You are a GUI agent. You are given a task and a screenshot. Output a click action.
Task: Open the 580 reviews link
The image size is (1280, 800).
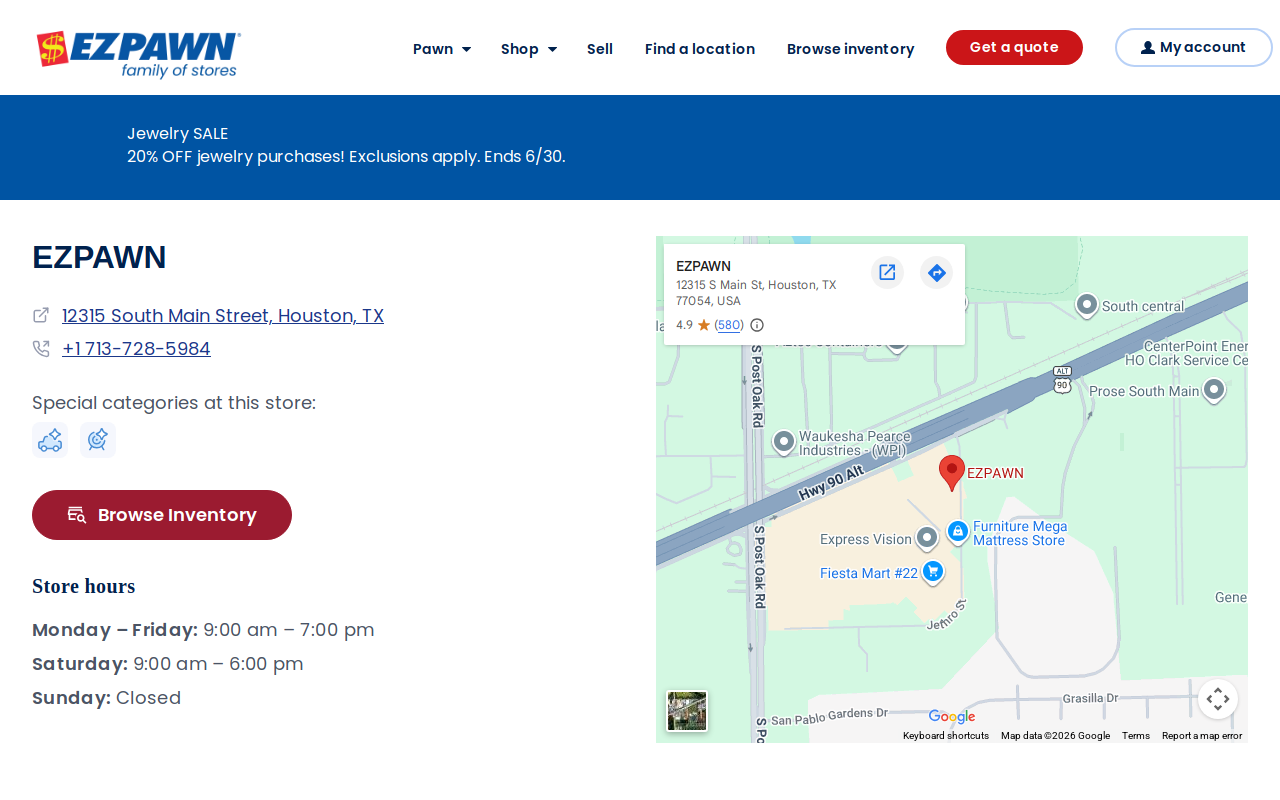(730, 325)
